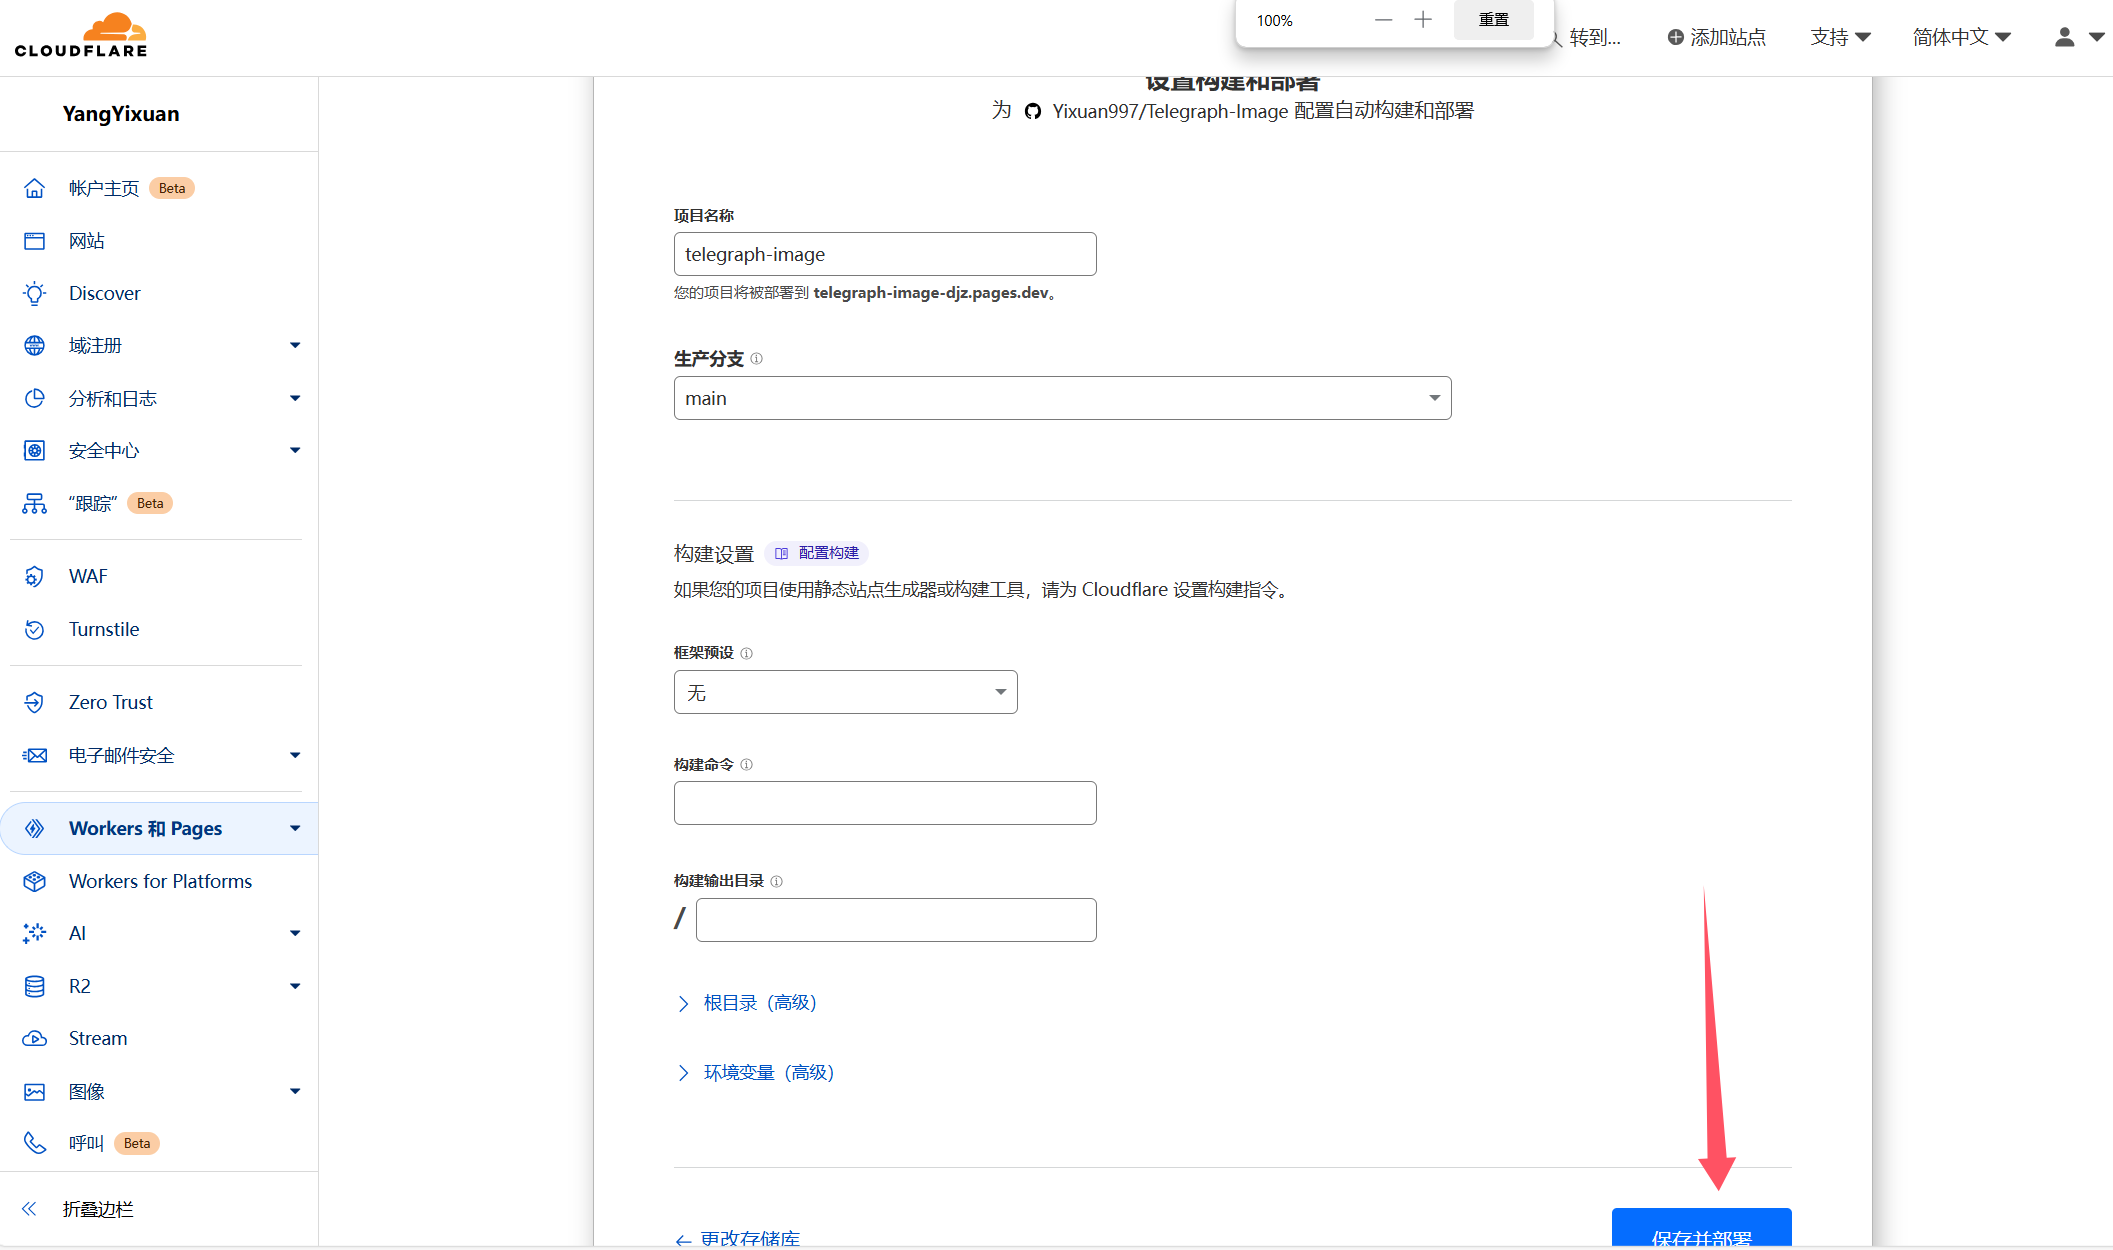Expand 图像 sidebar submenu arrow
This screenshot has height=1250, width=2113.
click(x=295, y=1091)
